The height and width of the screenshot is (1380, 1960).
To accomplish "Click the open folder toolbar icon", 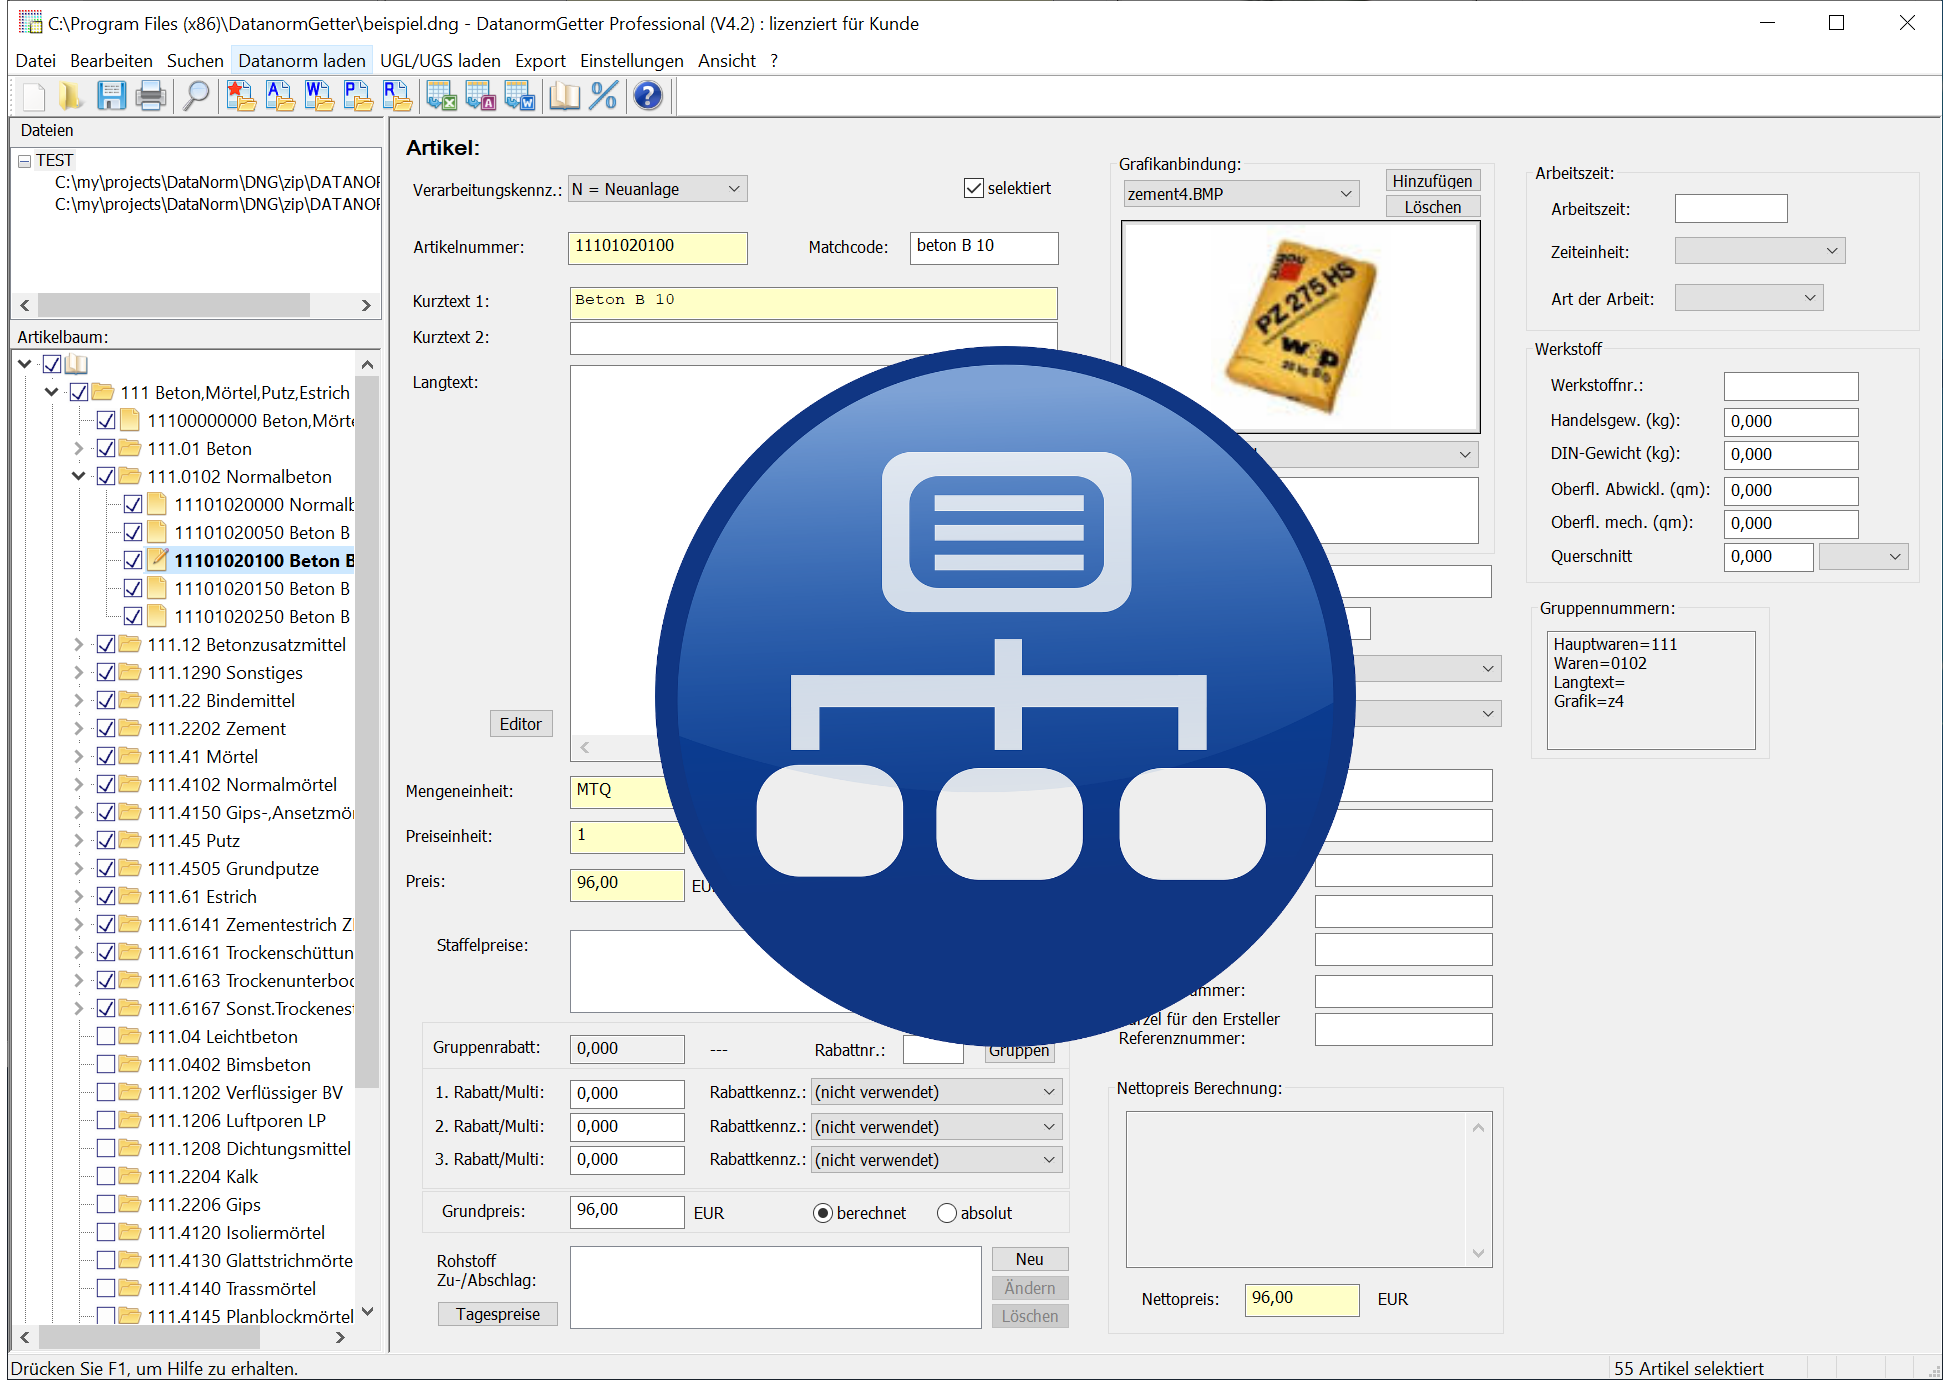I will click(71, 97).
